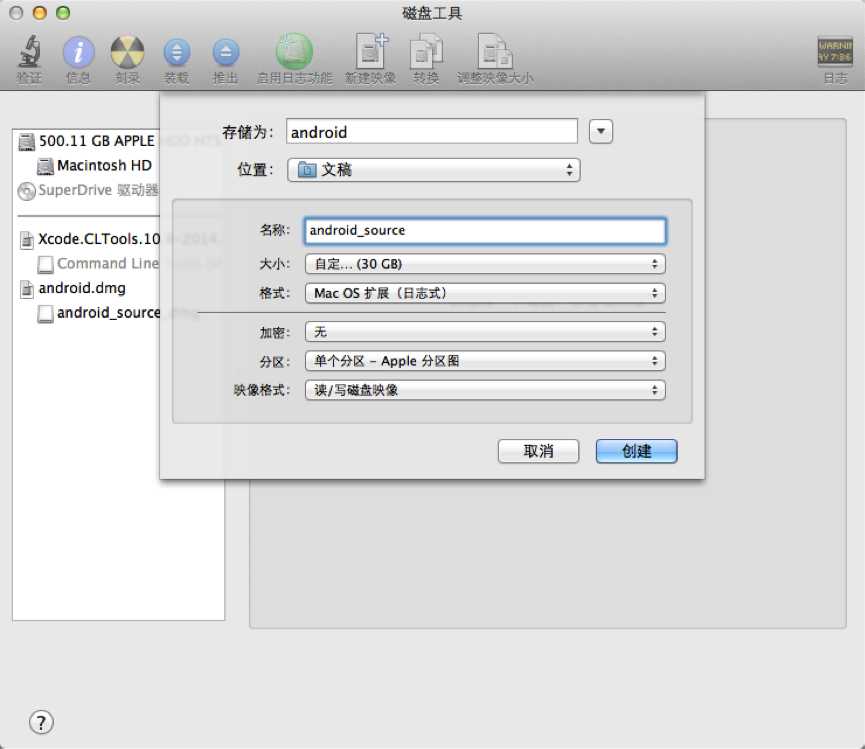Viewport: 865px width, 749px height.
Task: Click the green zoom window button
Action: pyautogui.click(x=63, y=13)
